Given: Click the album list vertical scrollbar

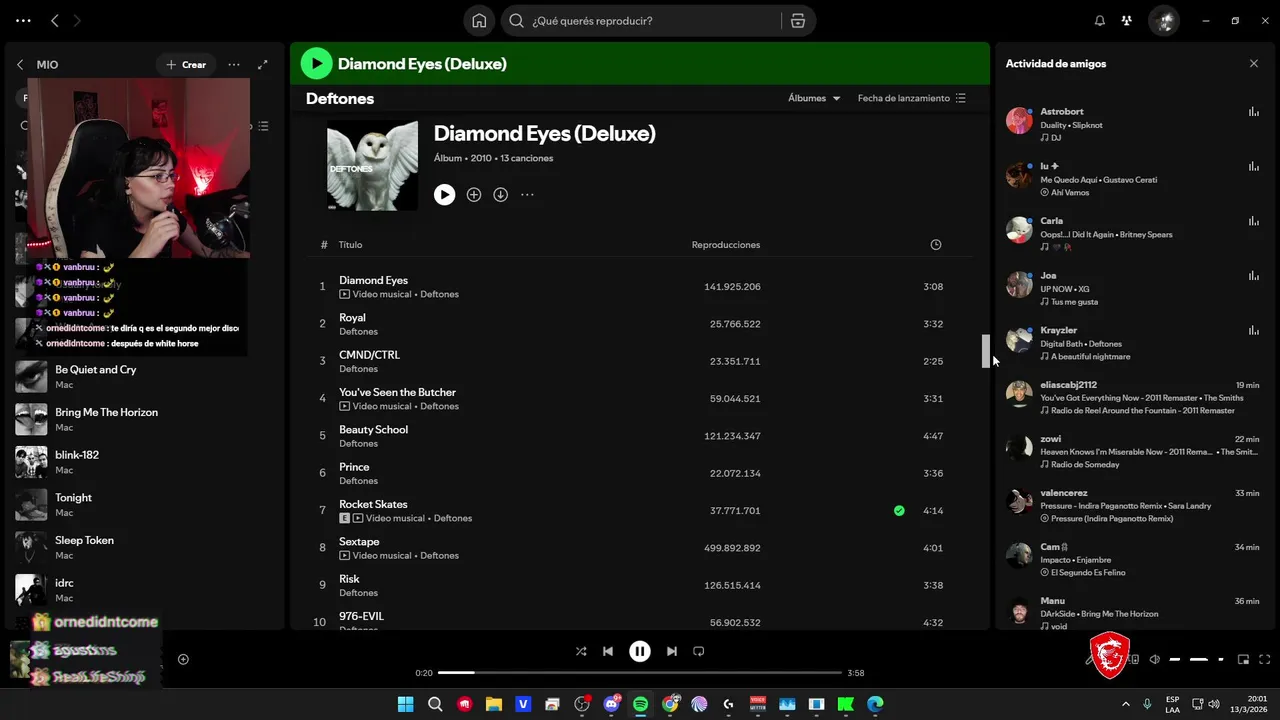Looking at the screenshot, I should point(985,351).
